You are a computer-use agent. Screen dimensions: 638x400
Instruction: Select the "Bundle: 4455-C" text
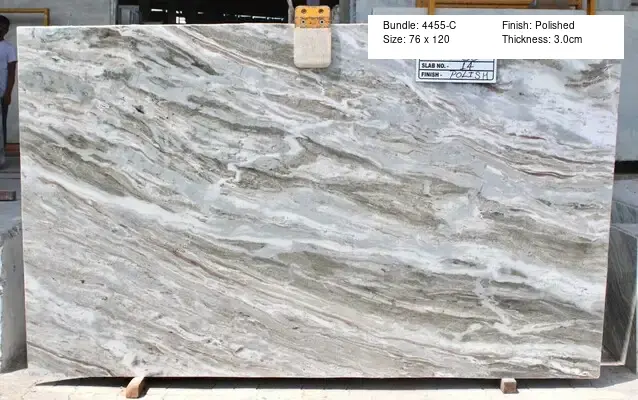pos(419,25)
